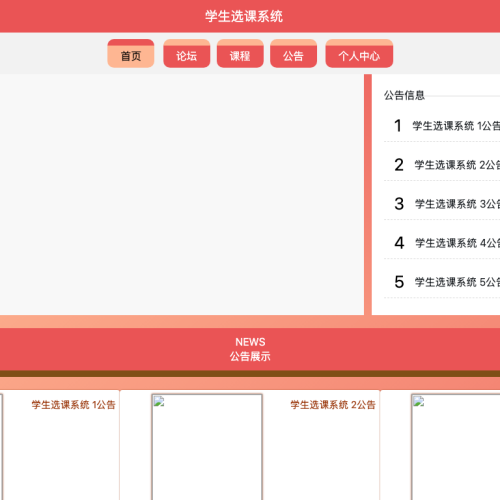Open the 学生选课系统 1公告 news card title
Viewport: 500px width, 500px height.
(73, 405)
